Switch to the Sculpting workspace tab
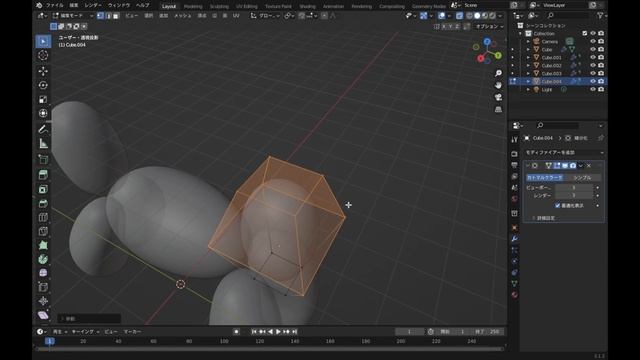The width and height of the screenshot is (640, 360). (219, 6)
